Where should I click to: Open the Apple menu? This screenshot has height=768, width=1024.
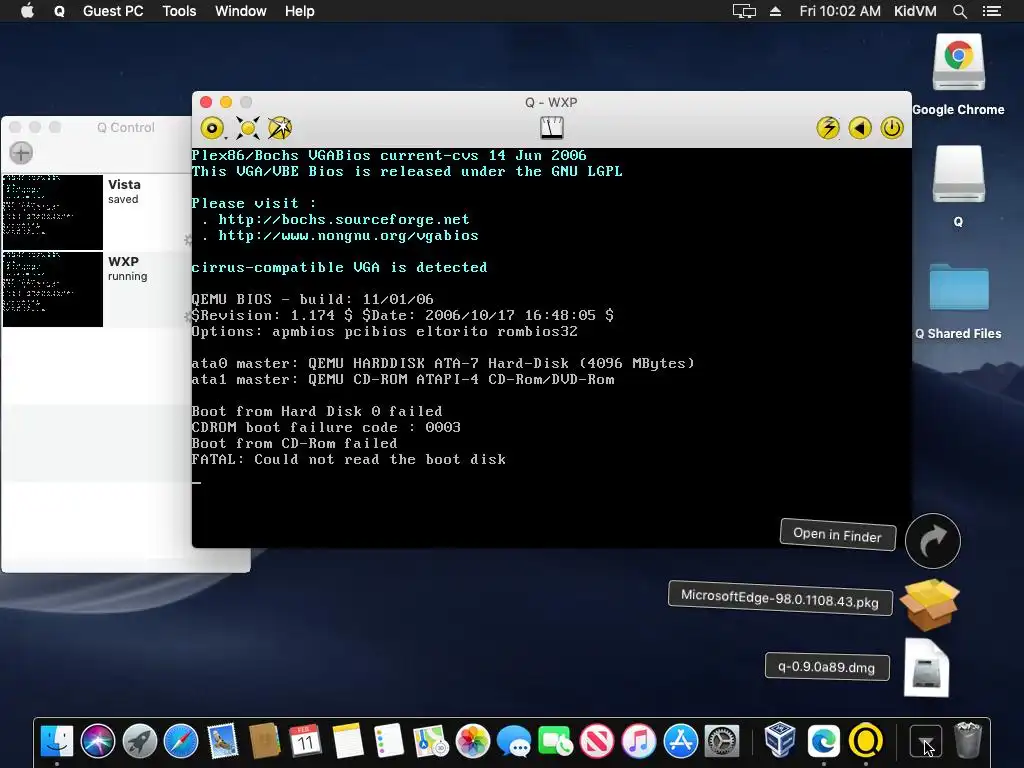pyautogui.click(x=27, y=11)
